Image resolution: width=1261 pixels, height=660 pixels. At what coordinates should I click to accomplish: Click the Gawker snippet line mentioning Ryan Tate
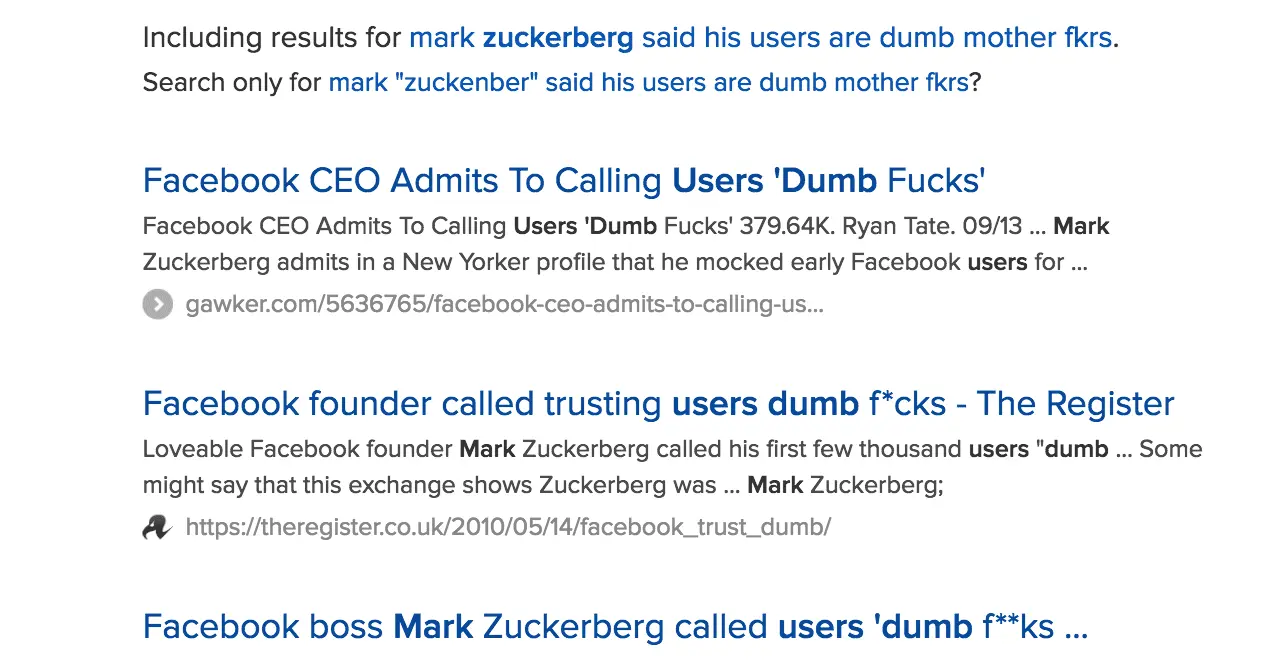(x=625, y=226)
